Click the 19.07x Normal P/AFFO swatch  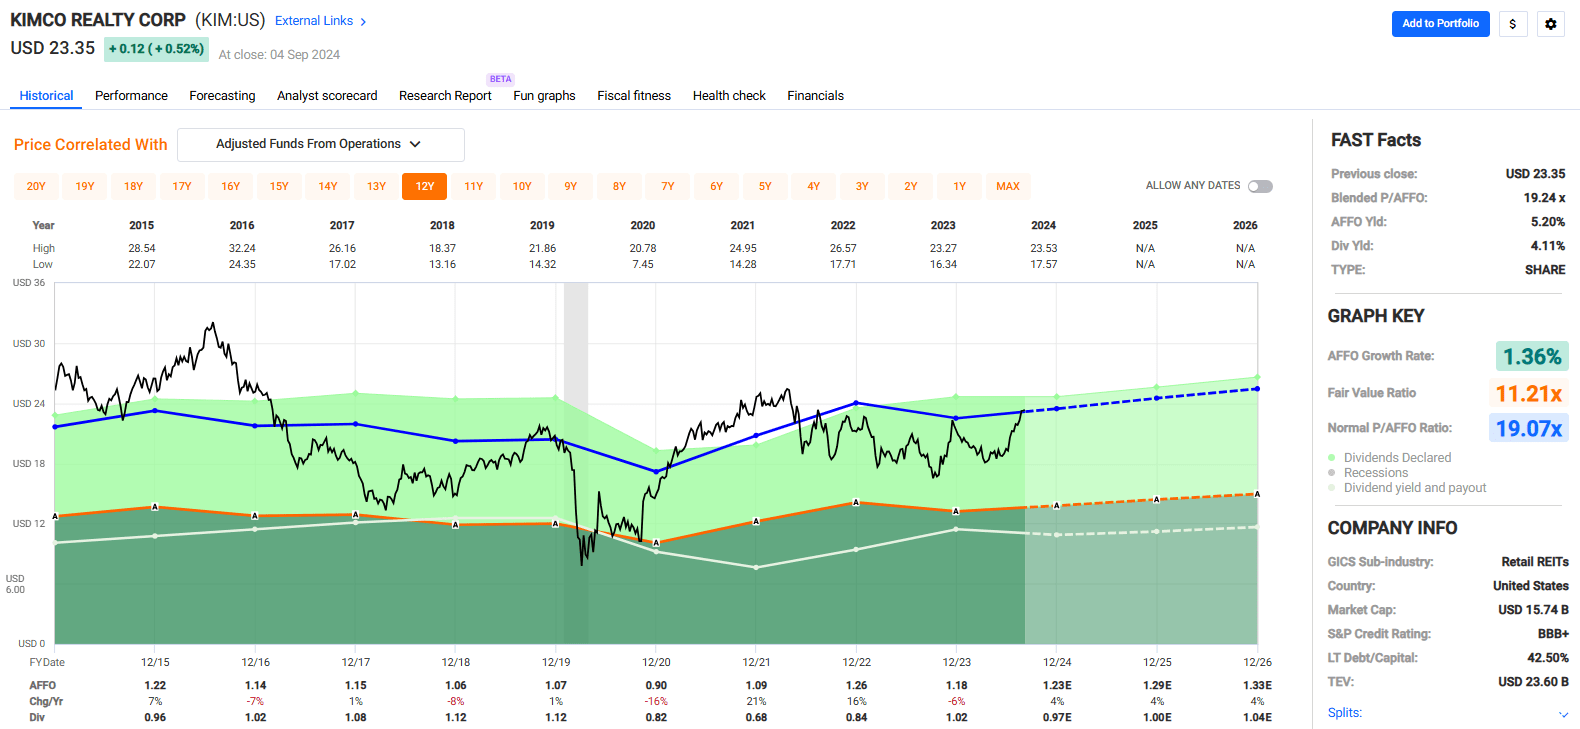[x=1529, y=428]
